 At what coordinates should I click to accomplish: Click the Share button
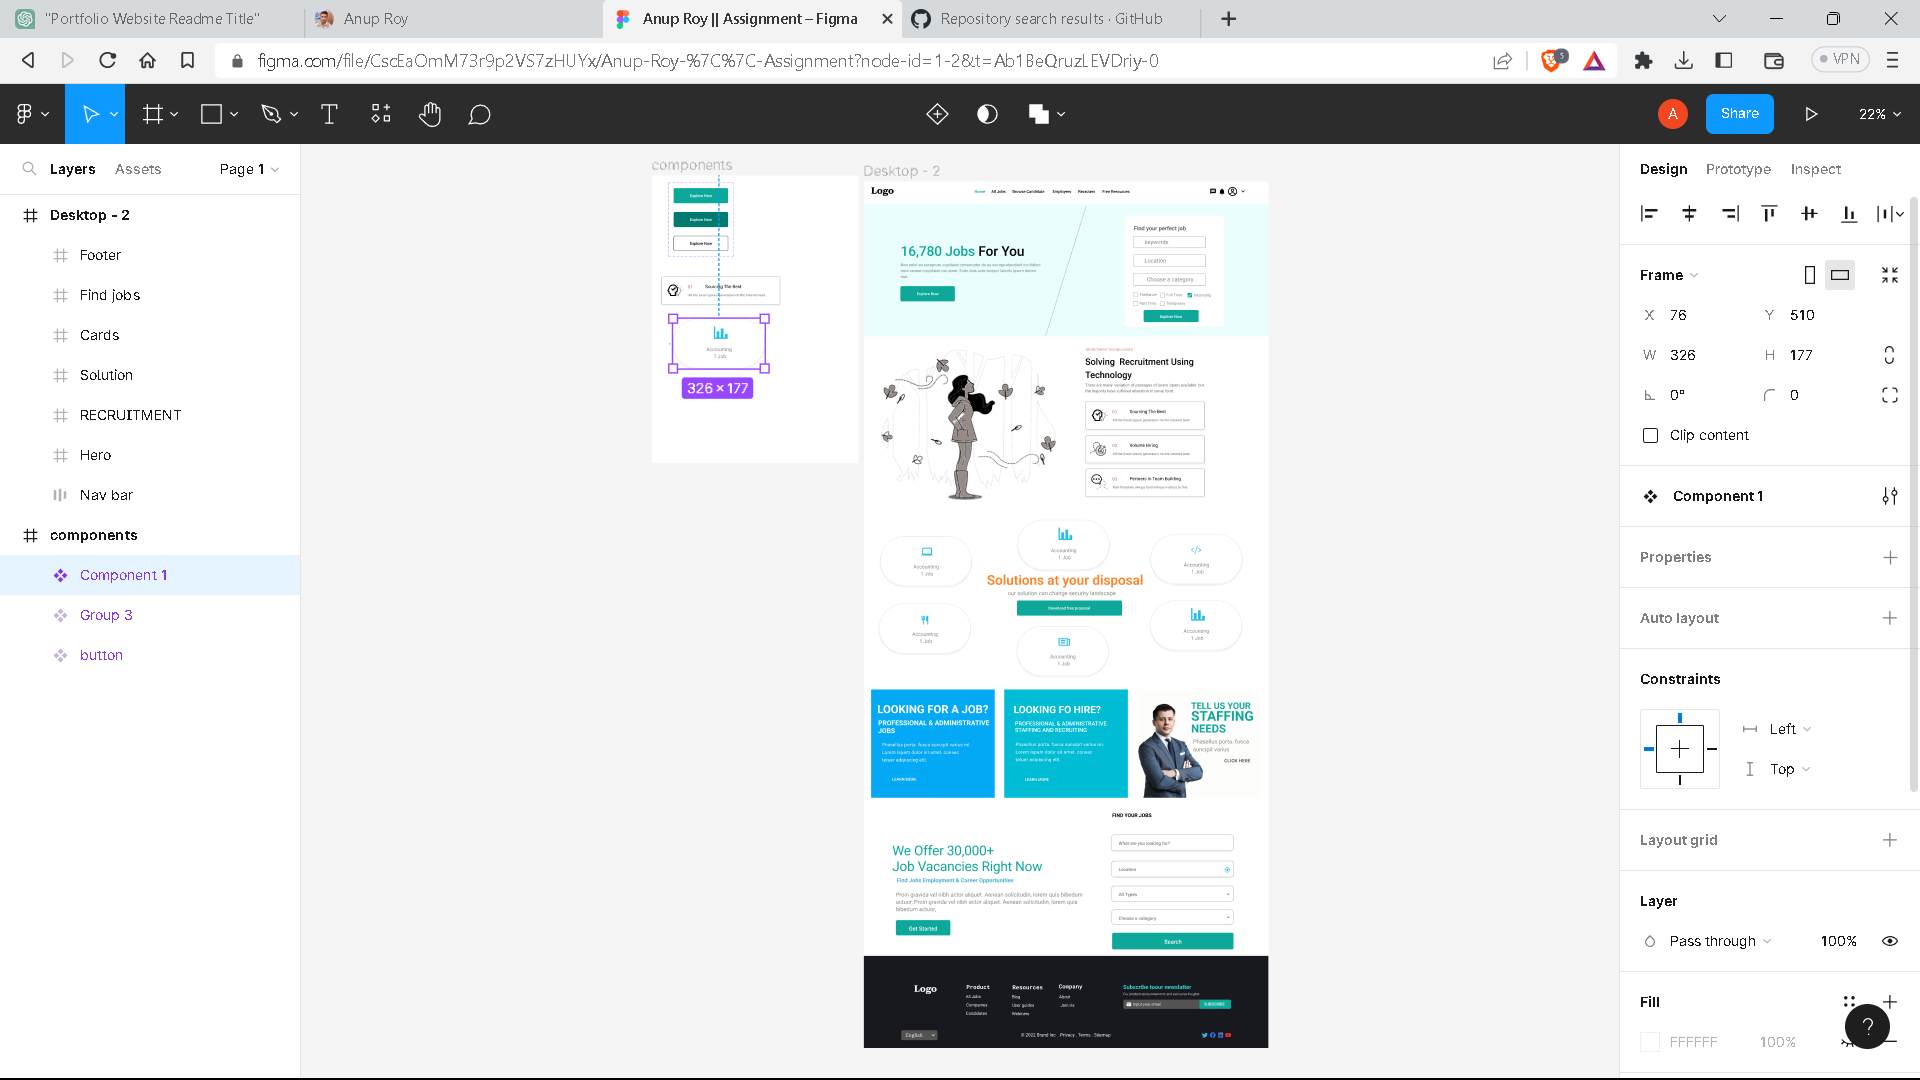pyautogui.click(x=1739, y=113)
